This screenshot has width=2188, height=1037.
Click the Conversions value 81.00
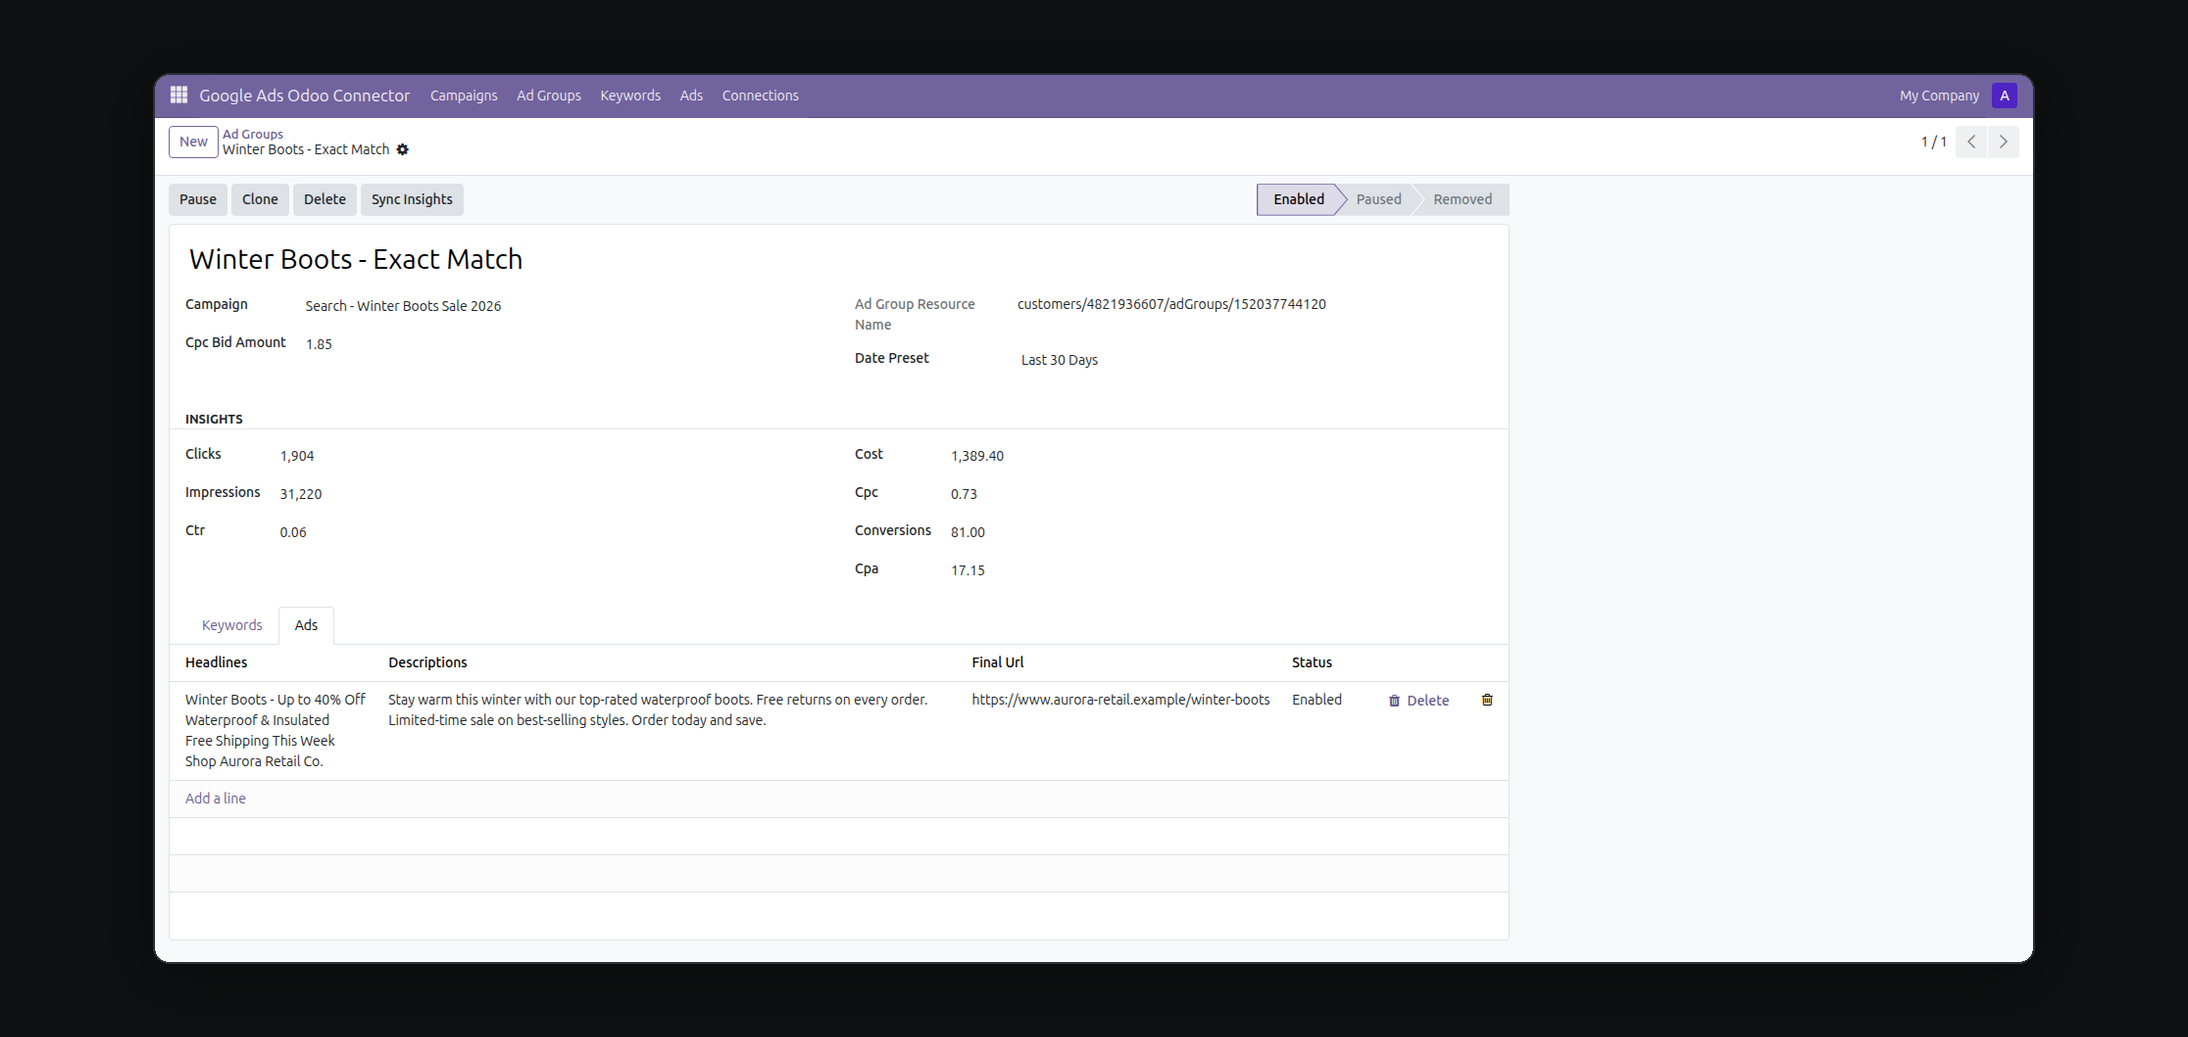pyautogui.click(x=968, y=532)
